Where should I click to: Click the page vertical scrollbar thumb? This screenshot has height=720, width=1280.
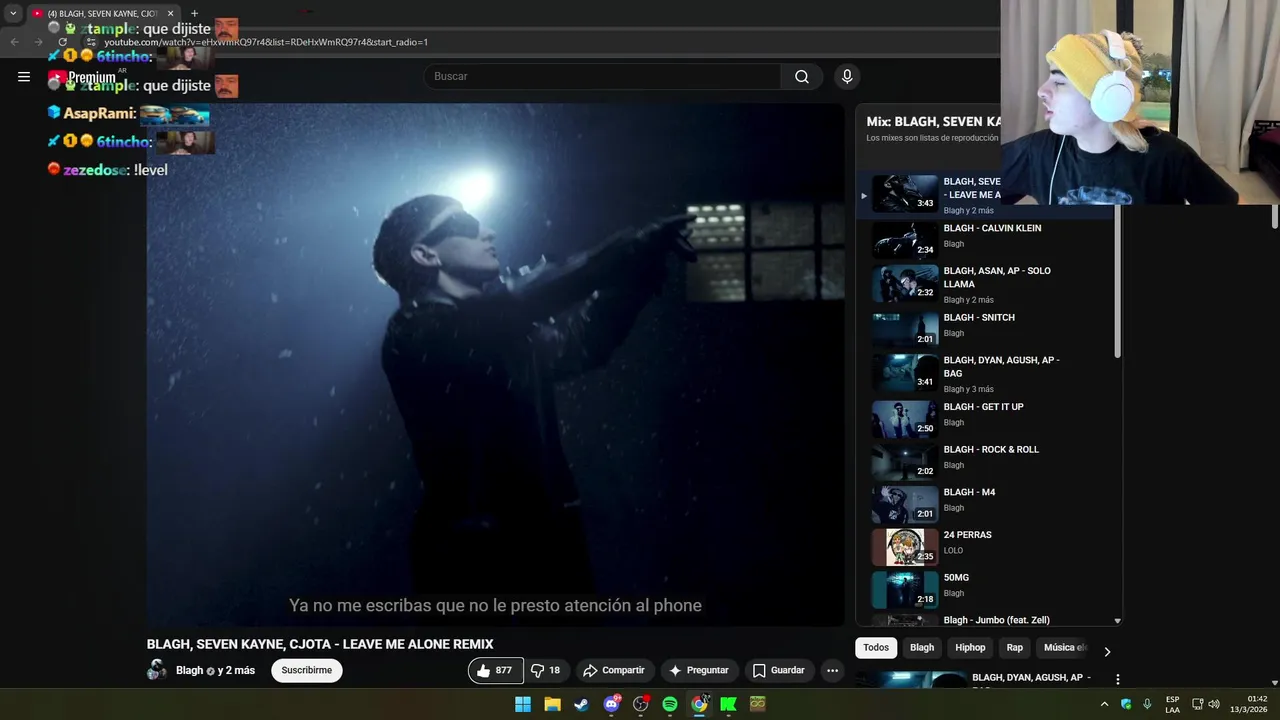point(1274,216)
